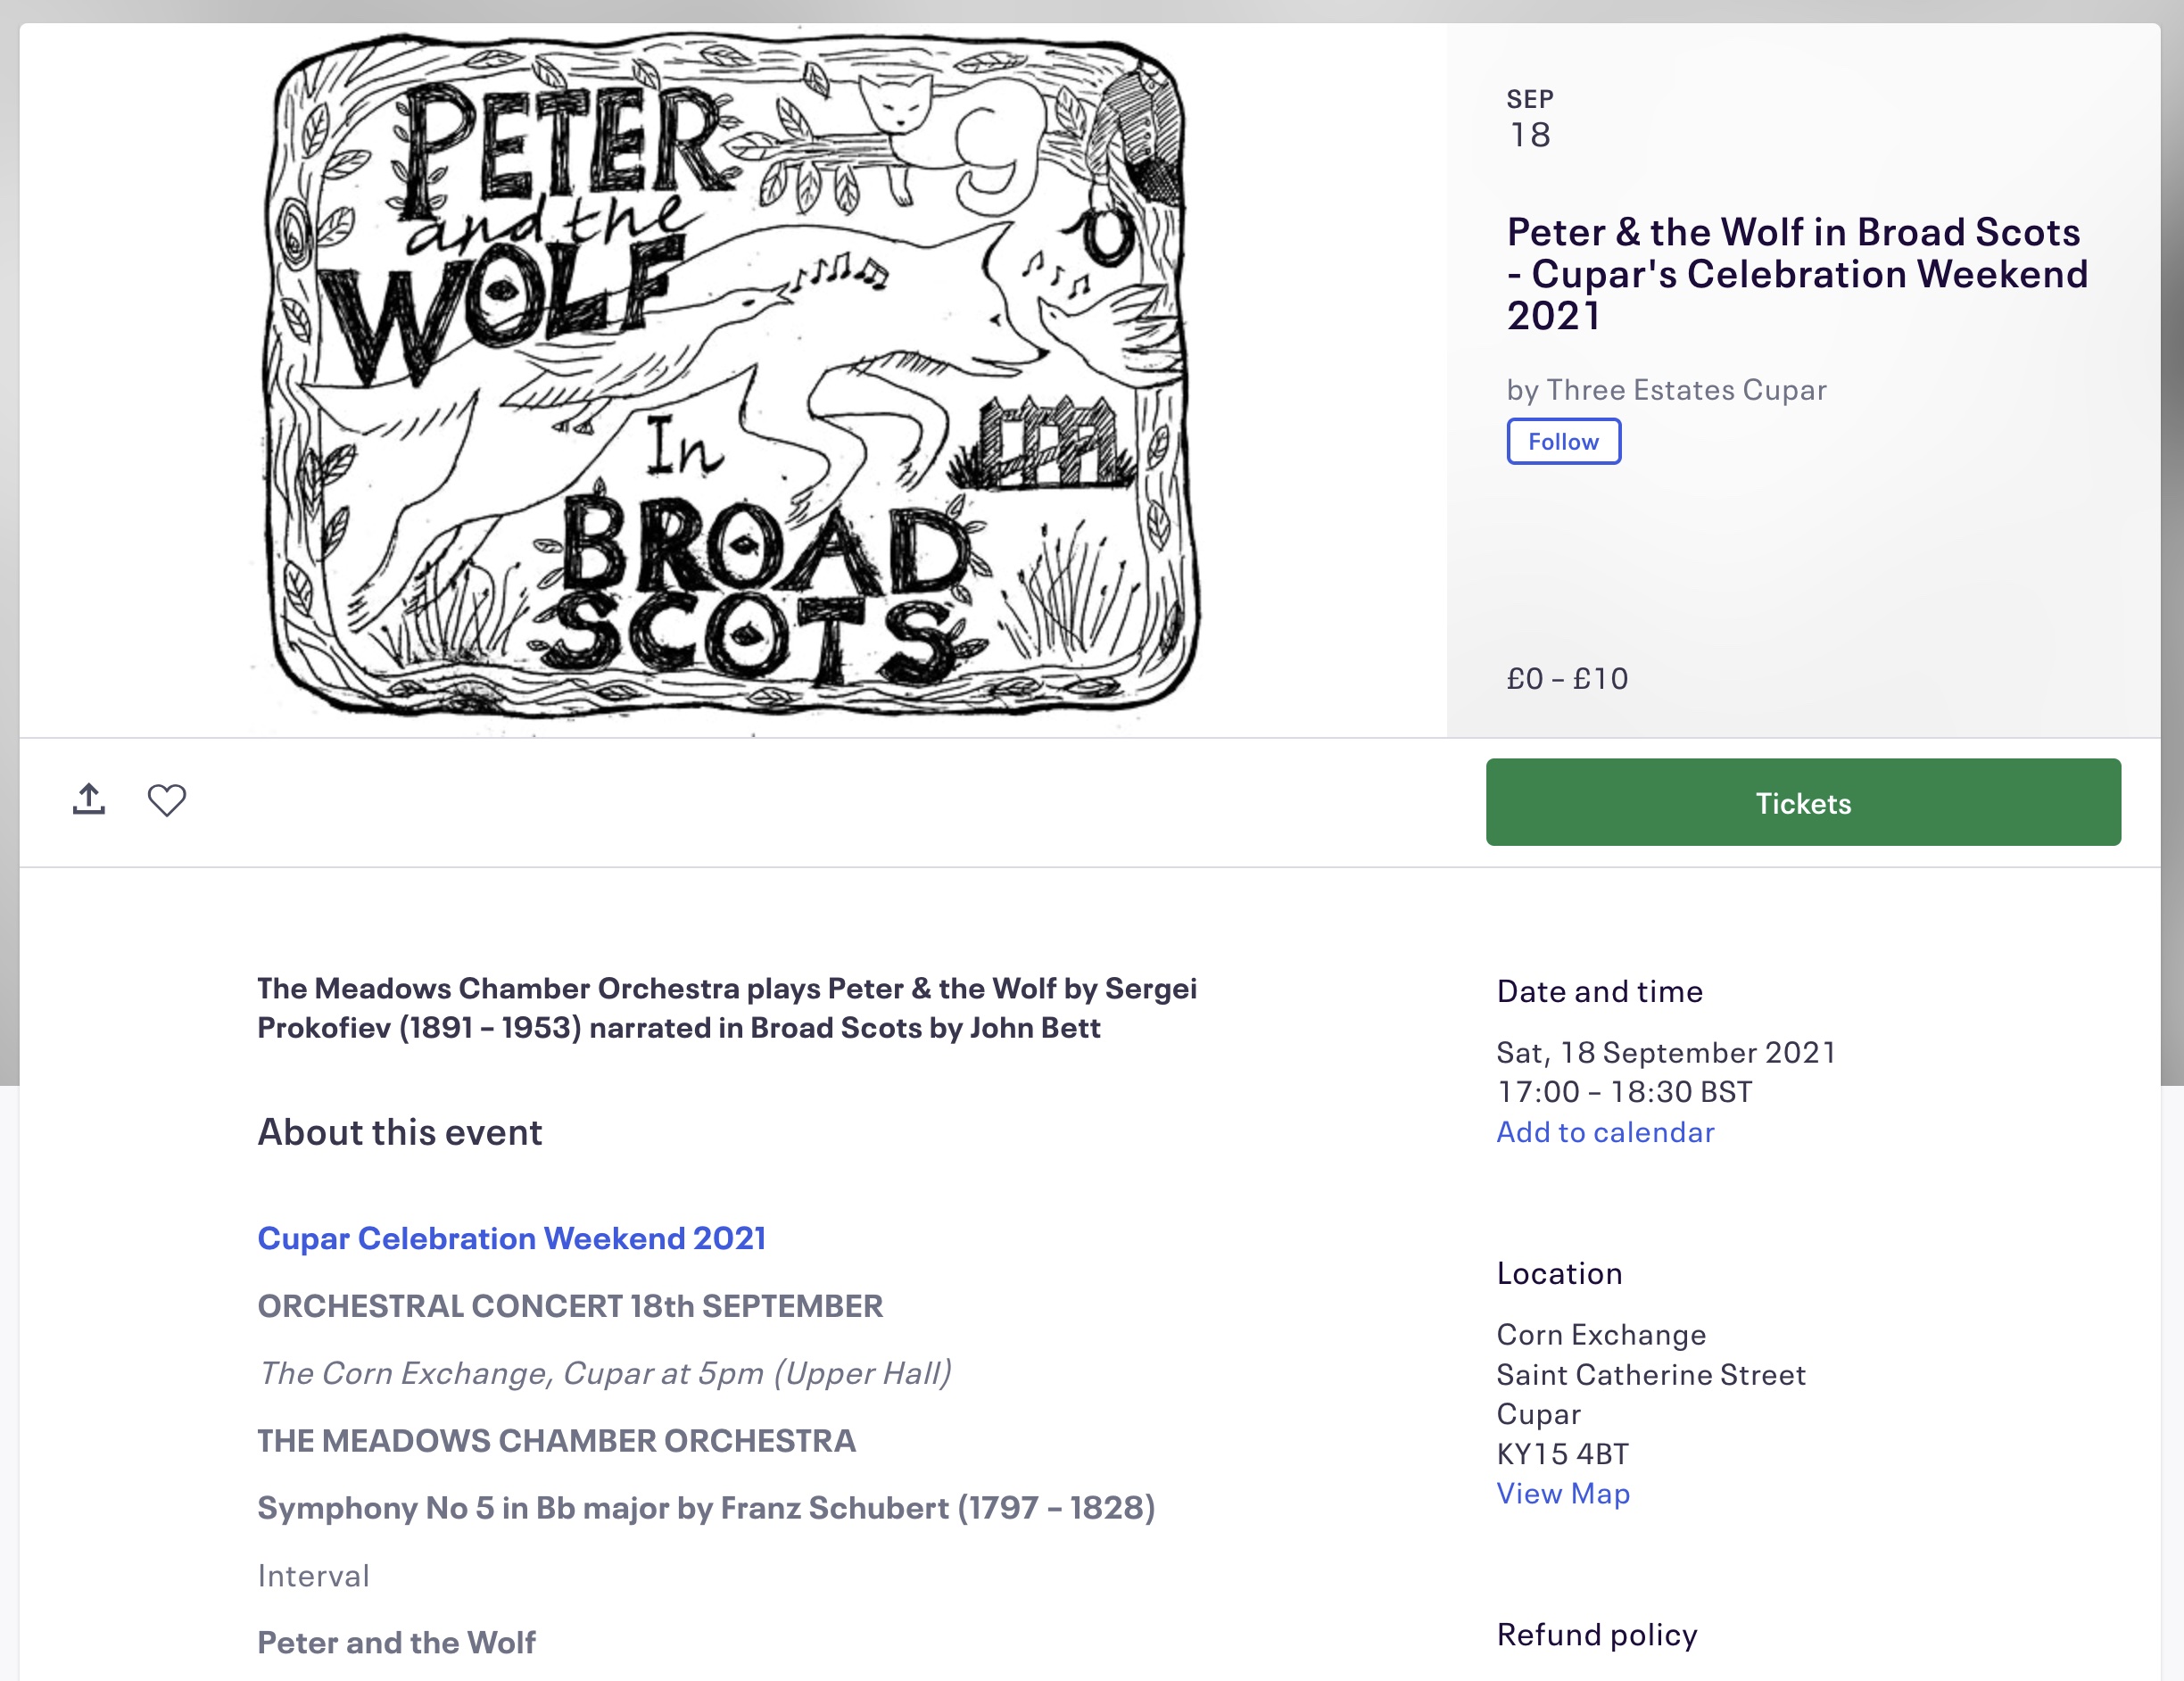Open Cupar Celebration Weekend 2021 link

(511, 1238)
